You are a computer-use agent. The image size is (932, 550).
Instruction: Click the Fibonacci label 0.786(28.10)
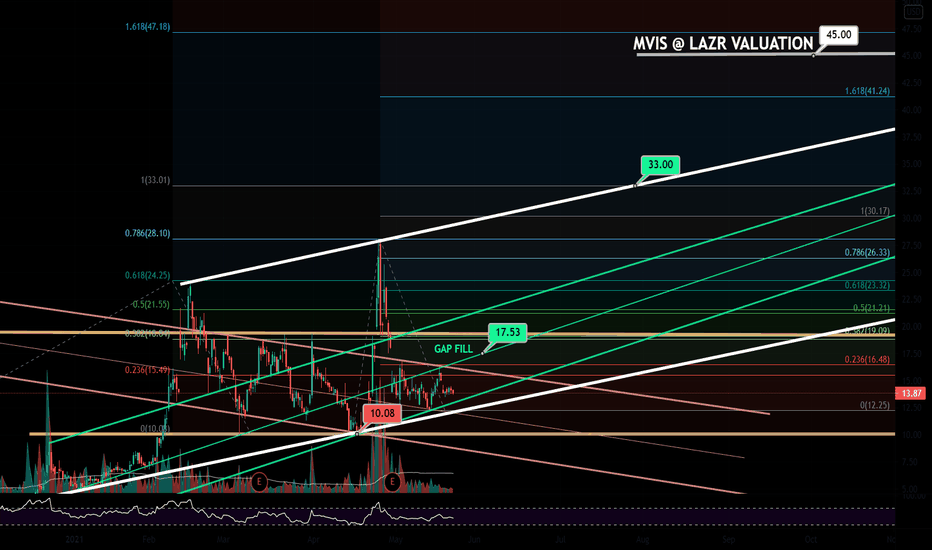click(147, 234)
